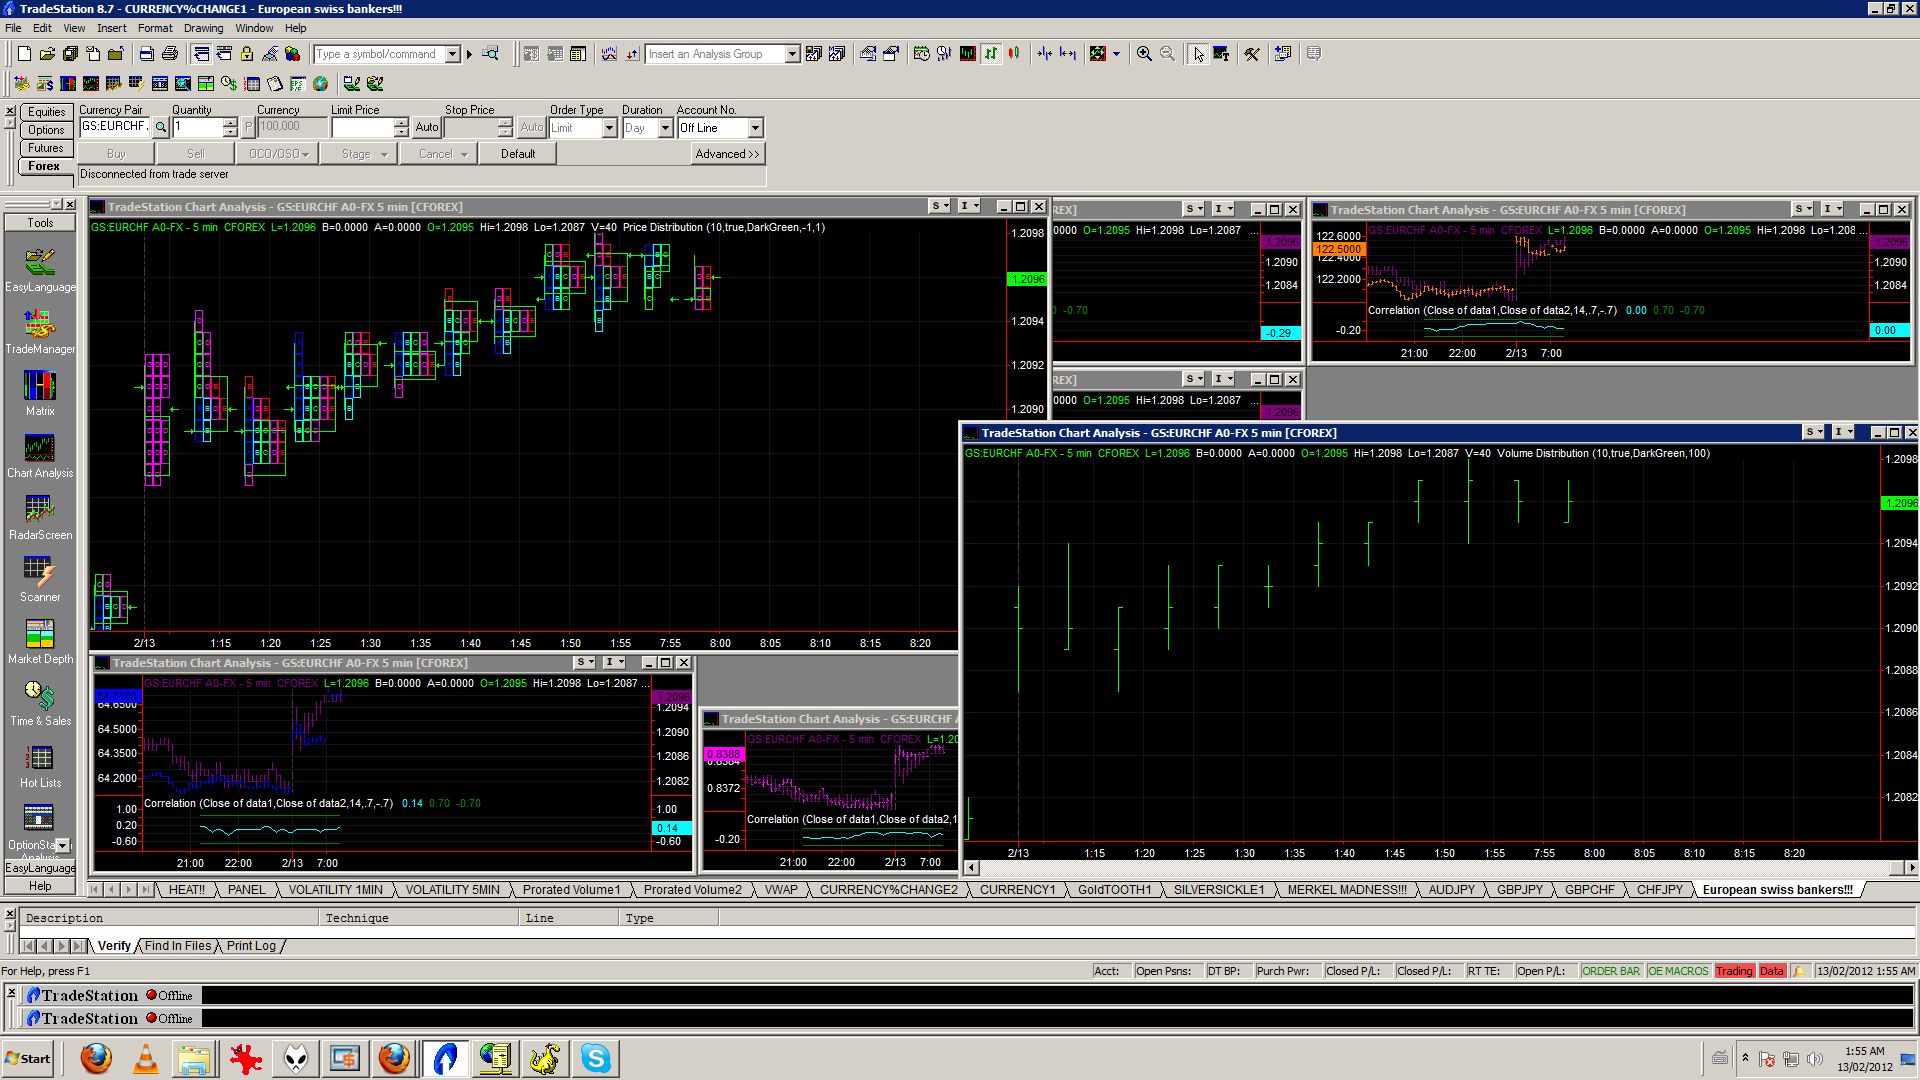Click the hammer strategy tools icon
1920x1080 pixels.
(1252, 54)
